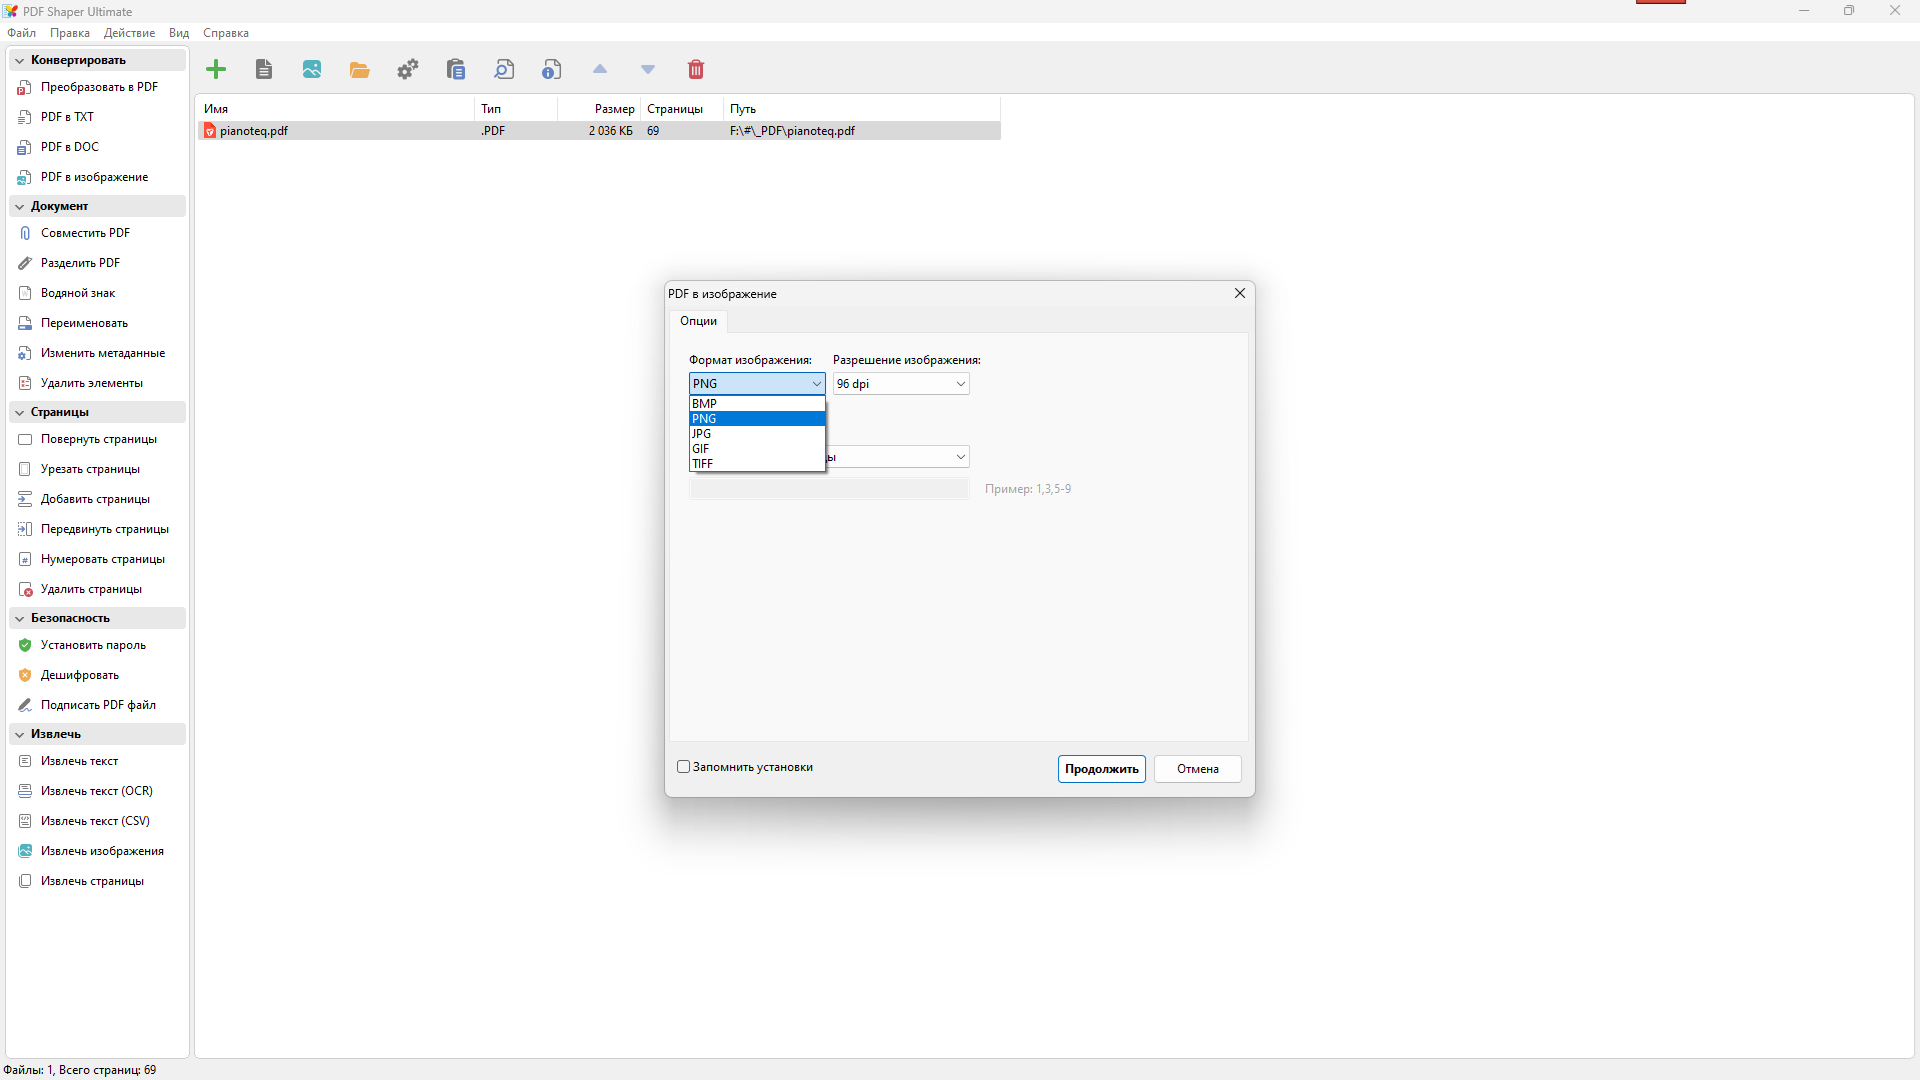Collapse the Безопасность sidebar section

click(x=20, y=619)
